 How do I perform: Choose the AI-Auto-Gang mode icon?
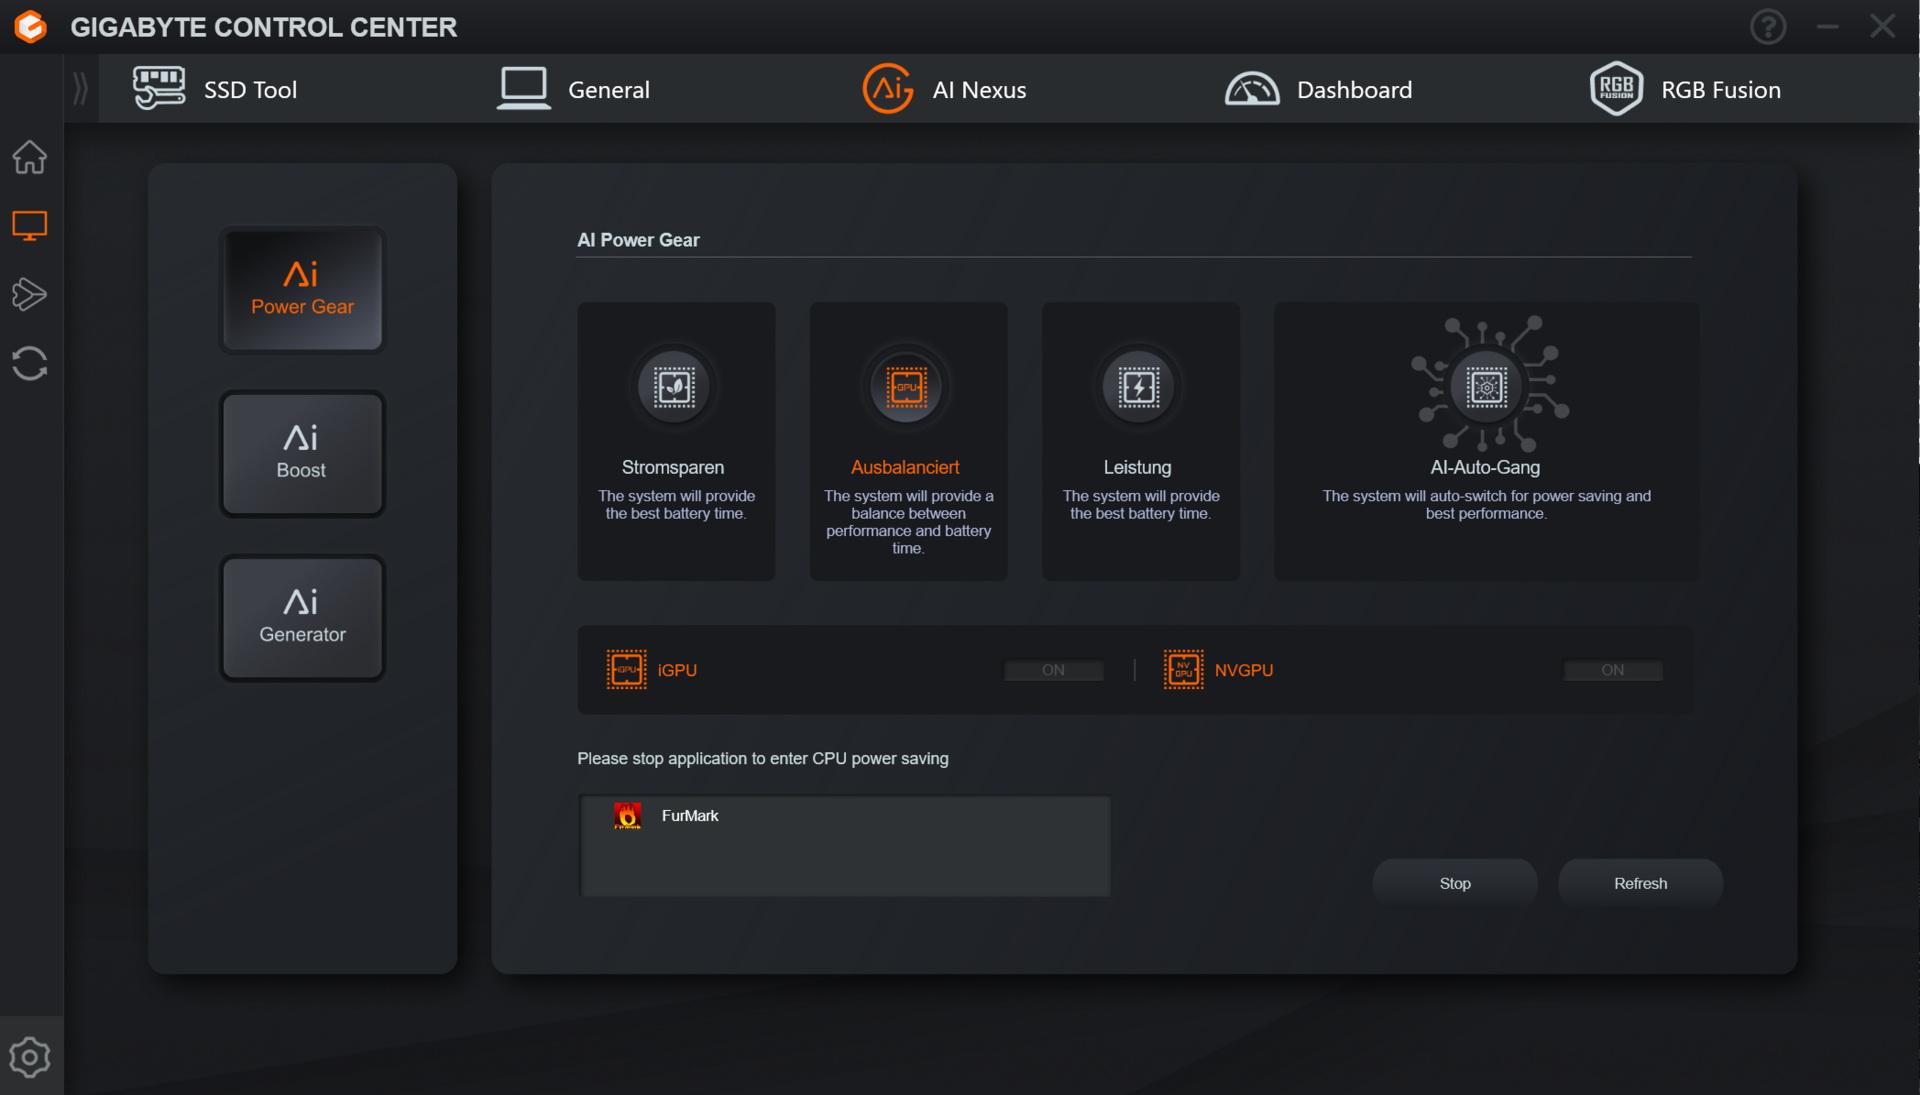click(1486, 387)
